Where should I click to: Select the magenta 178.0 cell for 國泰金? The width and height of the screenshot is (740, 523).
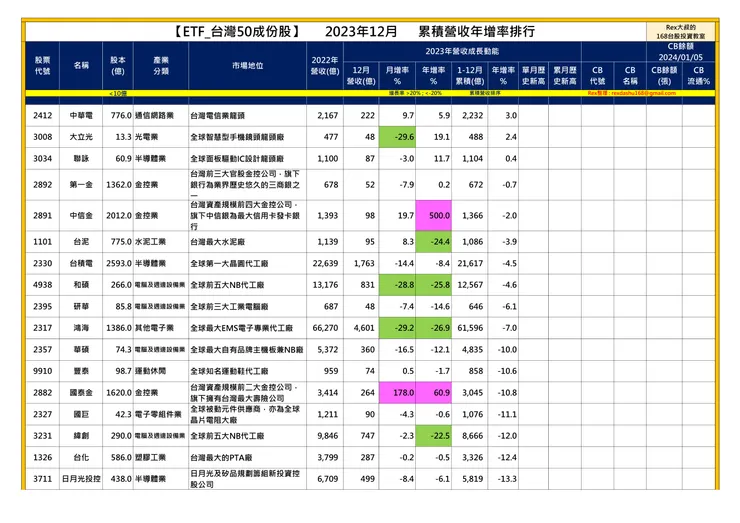(397, 393)
